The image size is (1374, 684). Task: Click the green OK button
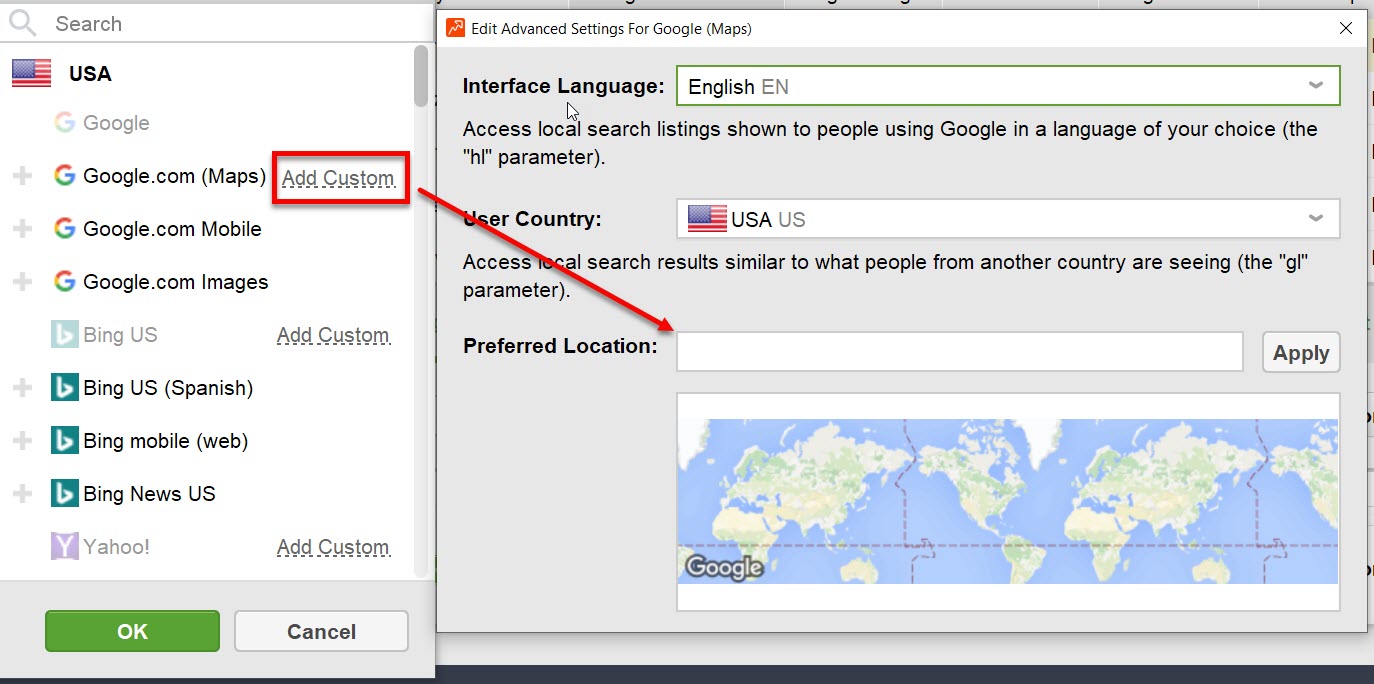(x=132, y=631)
